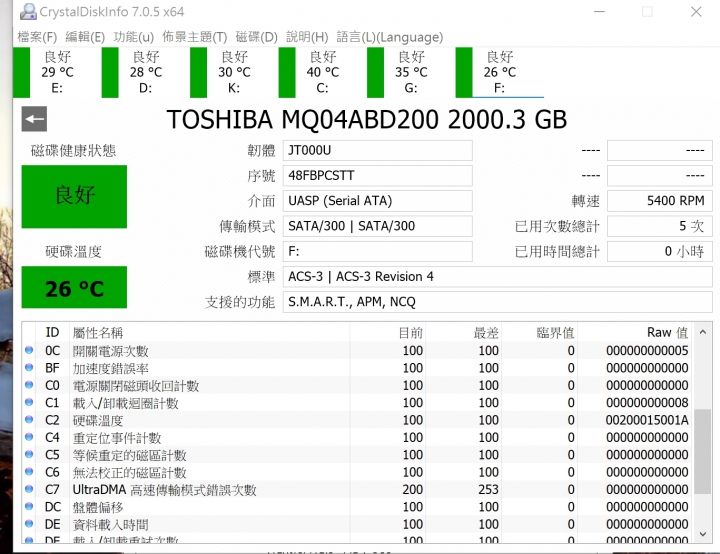The image size is (720, 554).
Task: Open the 佈景主題(T) menu
Action: click(x=195, y=37)
